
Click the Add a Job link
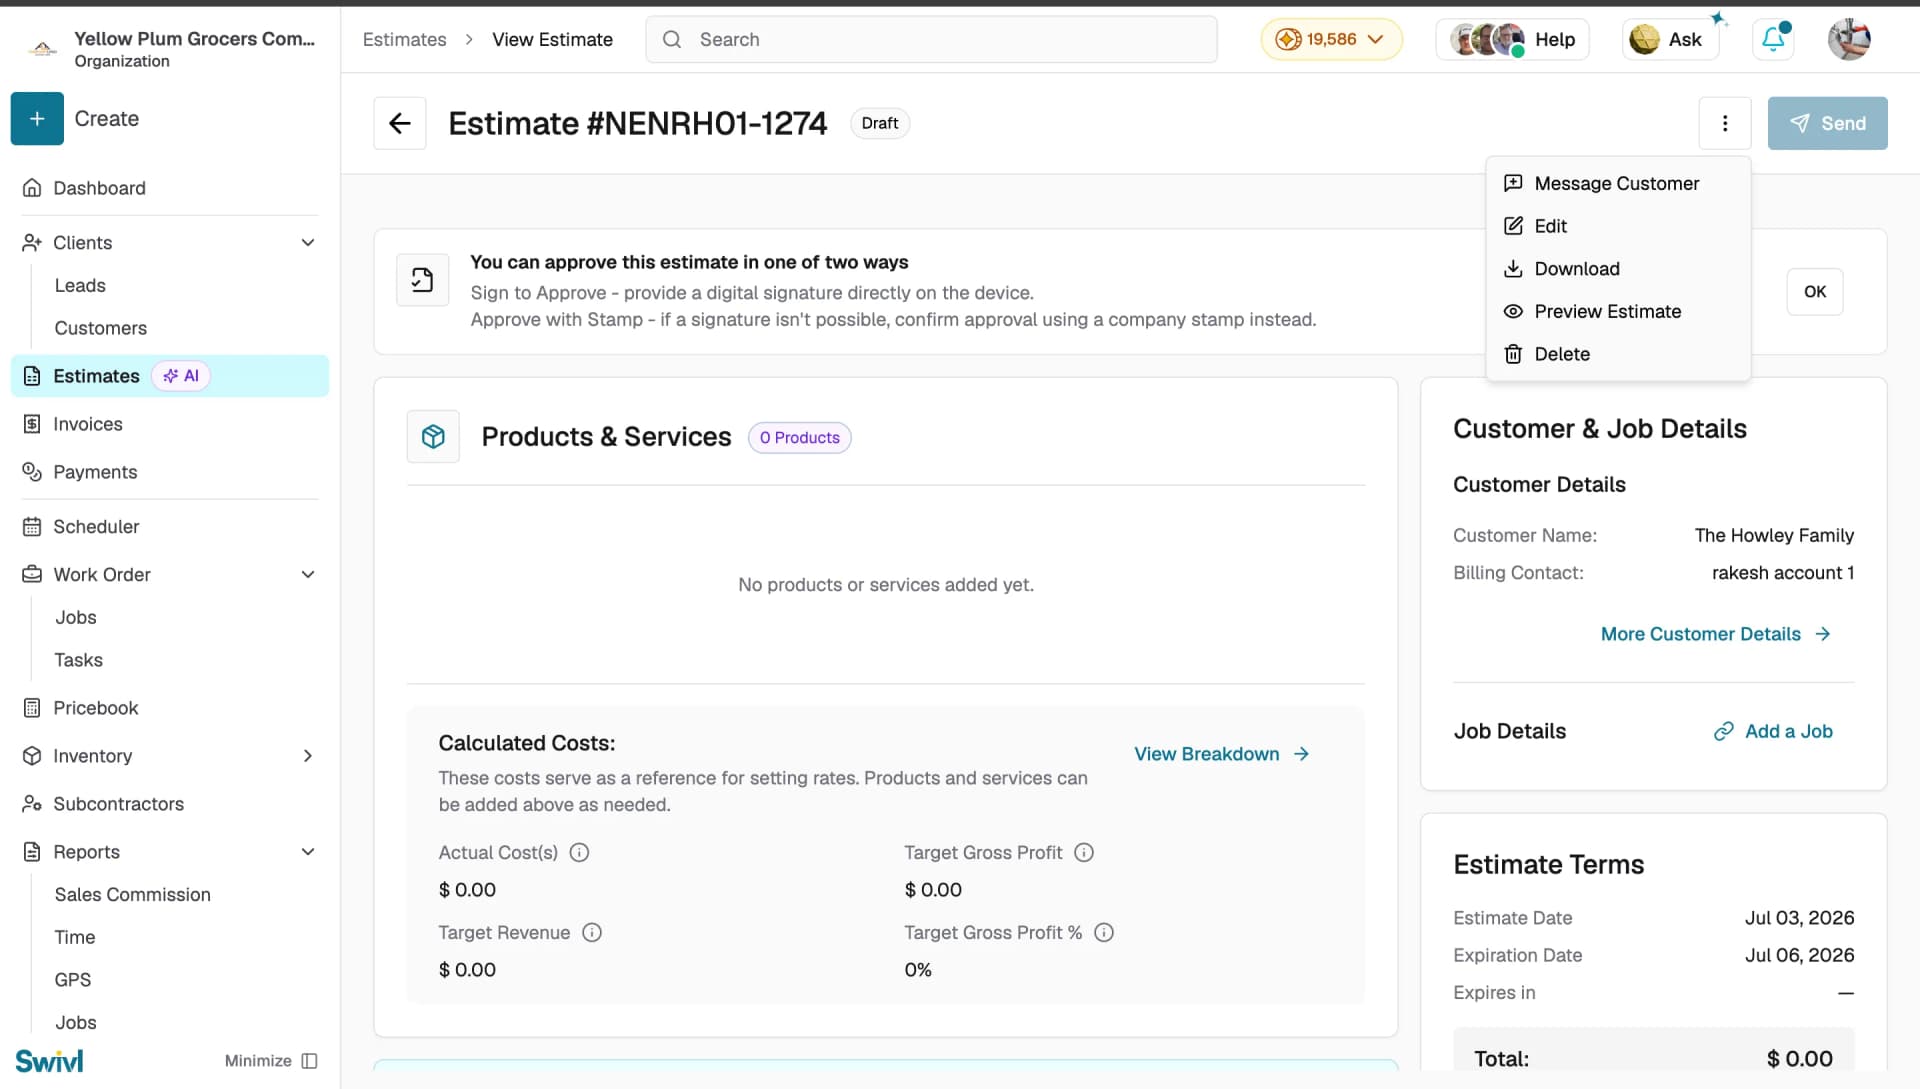pyautogui.click(x=1773, y=731)
